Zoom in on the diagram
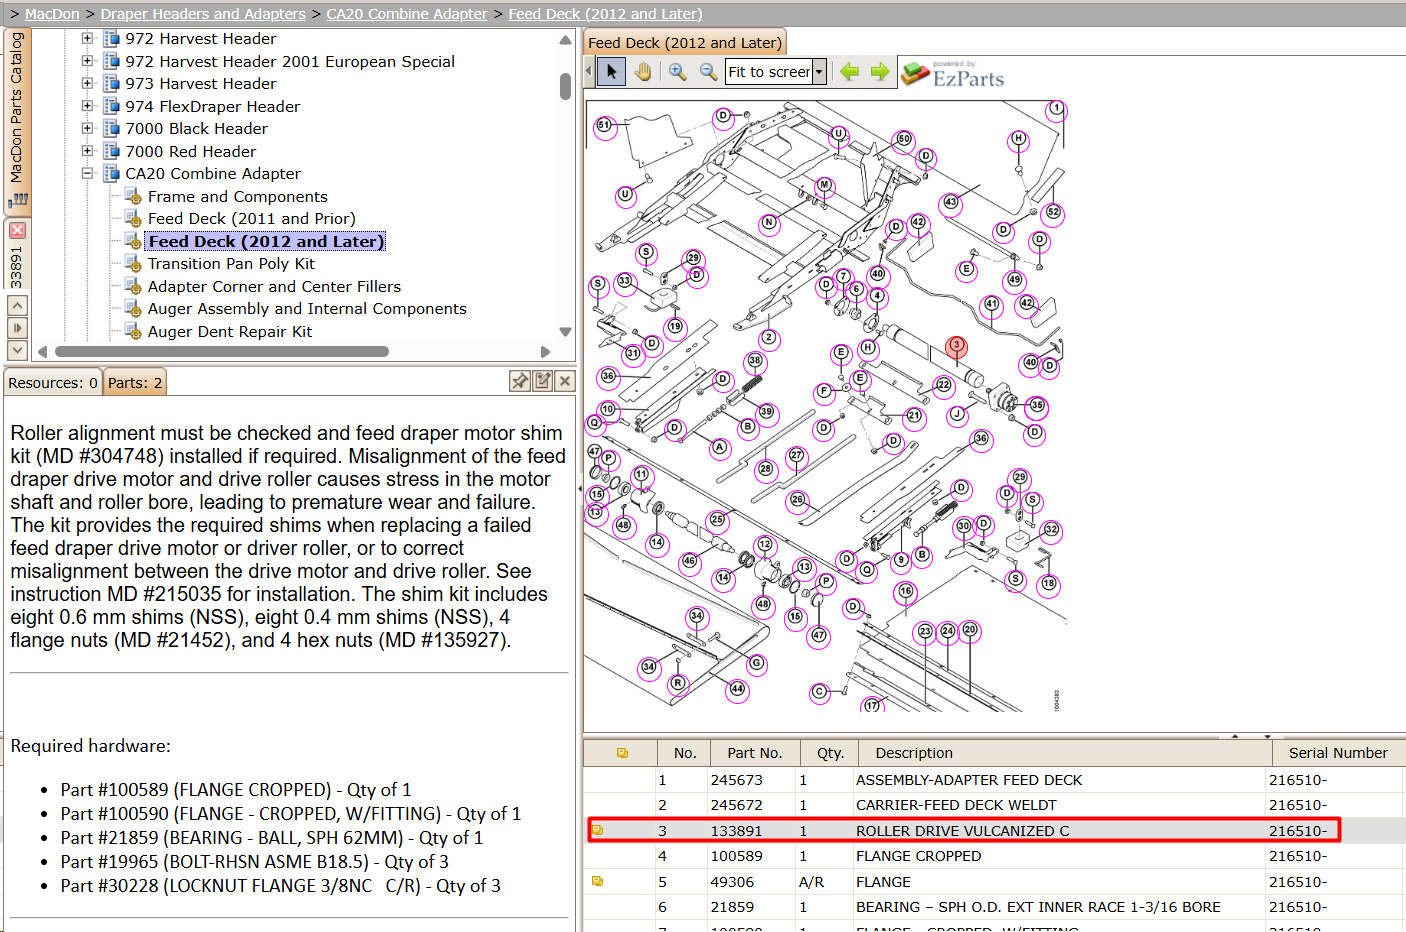The image size is (1406, 932). [x=678, y=72]
